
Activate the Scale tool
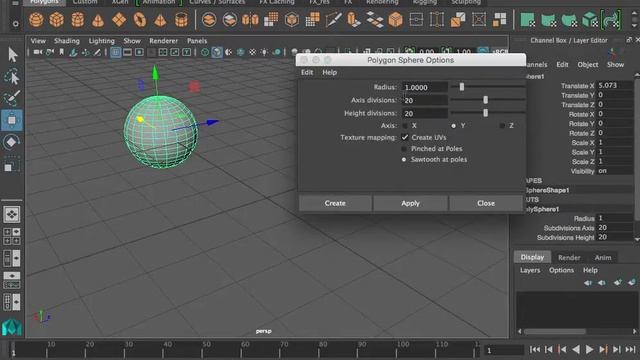tap(11, 164)
